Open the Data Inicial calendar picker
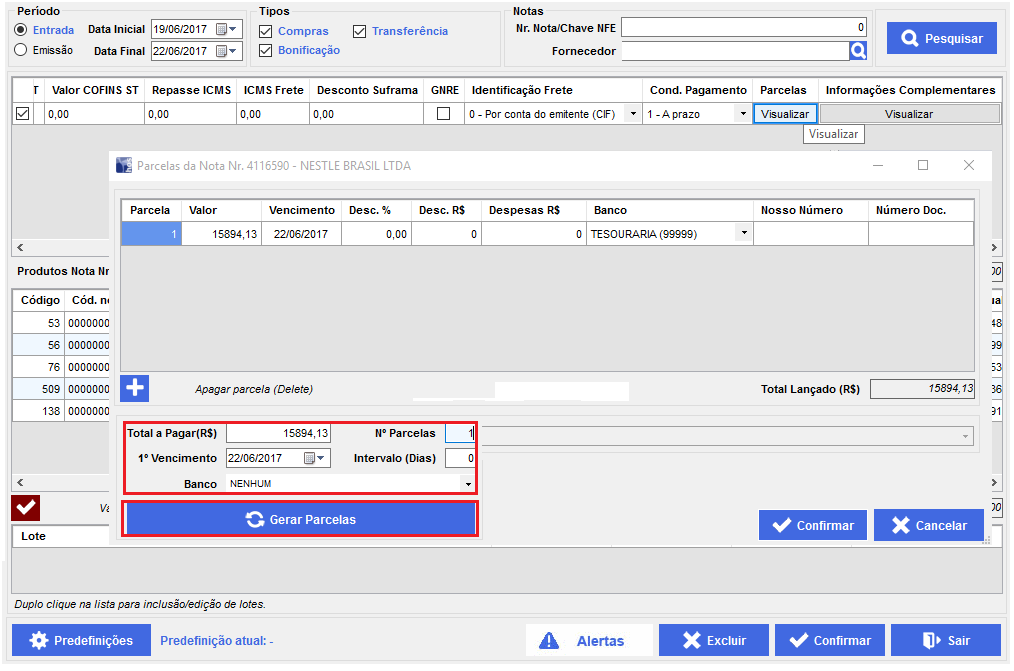This screenshot has height=671, width=1014. click(x=222, y=29)
